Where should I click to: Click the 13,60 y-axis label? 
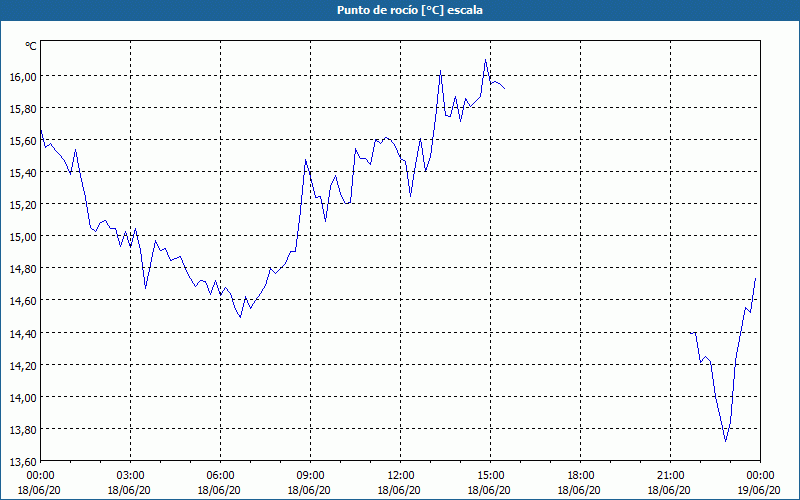23,462
